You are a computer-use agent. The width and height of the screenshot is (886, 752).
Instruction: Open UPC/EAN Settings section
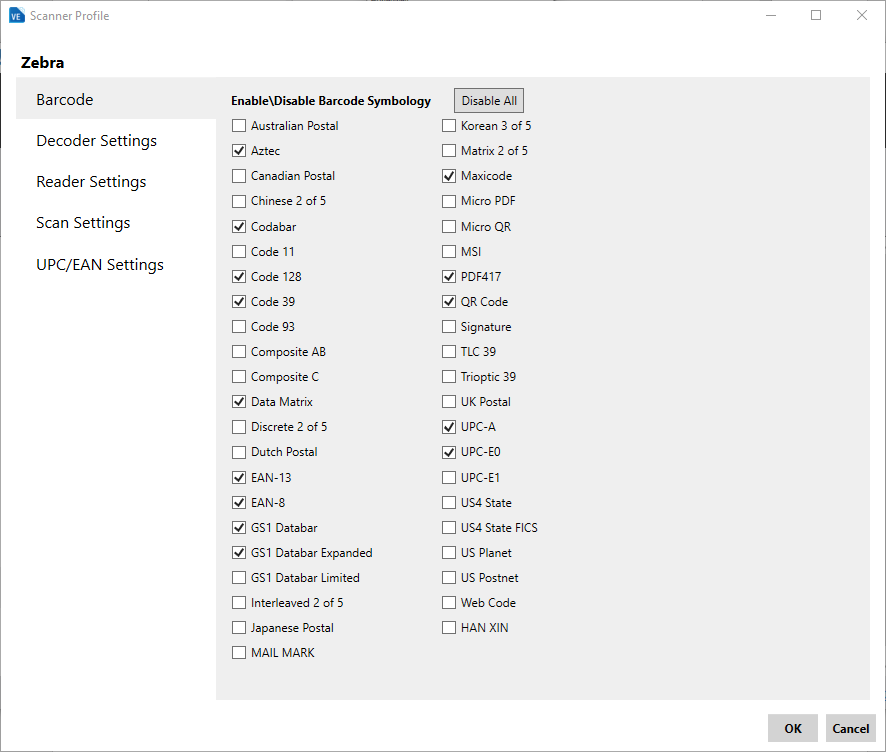pyautogui.click(x=100, y=264)
